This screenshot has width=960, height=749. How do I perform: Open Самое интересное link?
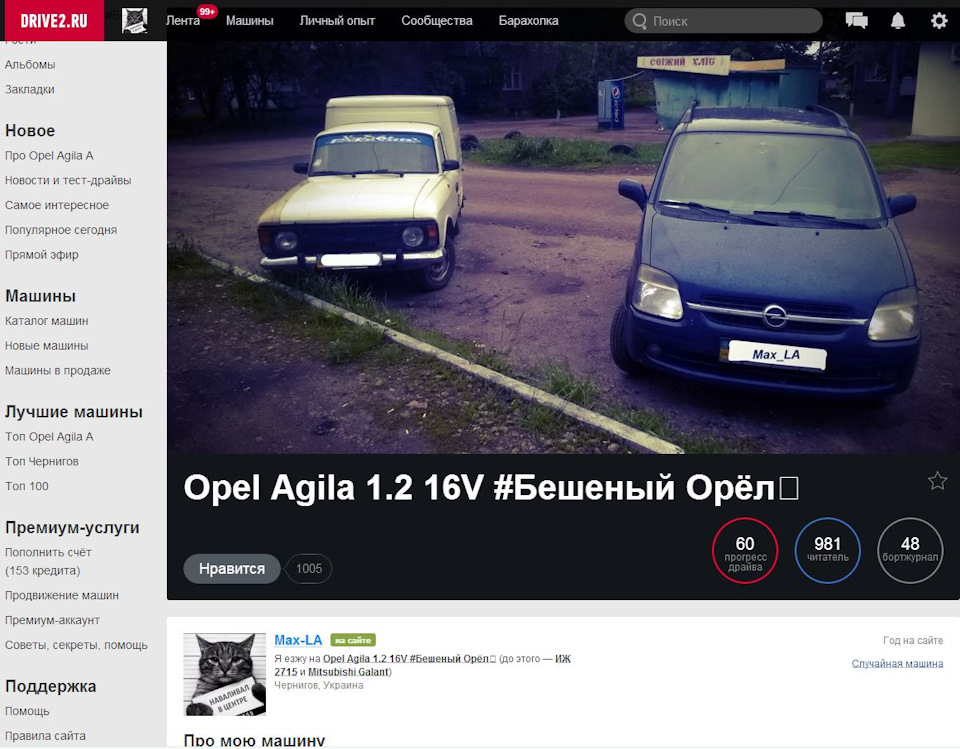pyautogui.click(x=57, y=205)
